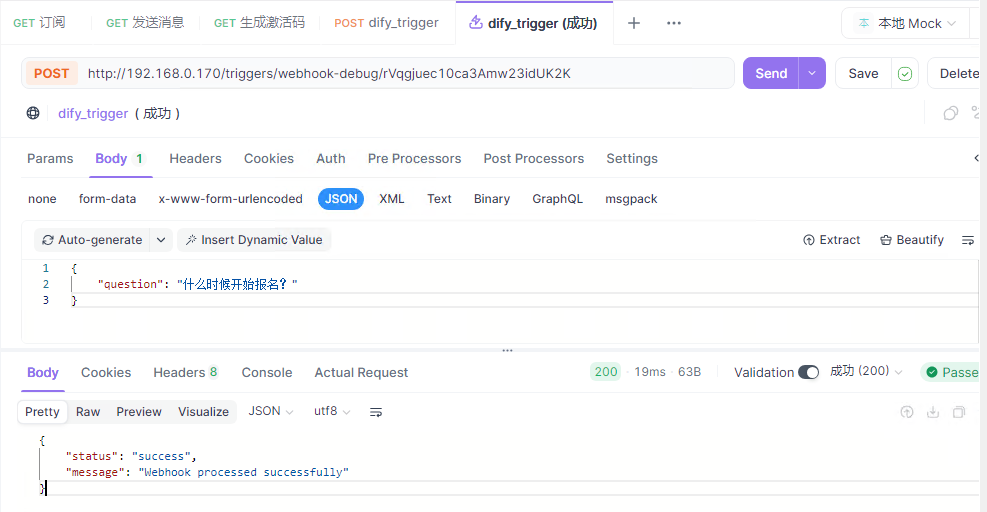Select the Text body type

point(439,199)
